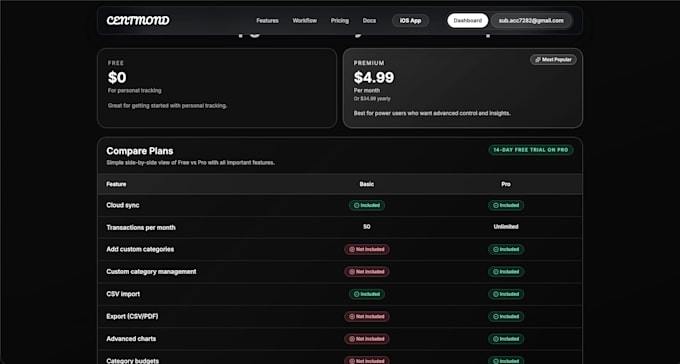Click the Export (CSV/PDF) feature label
This screenshot has width=680, height=364.
(132, 317)
